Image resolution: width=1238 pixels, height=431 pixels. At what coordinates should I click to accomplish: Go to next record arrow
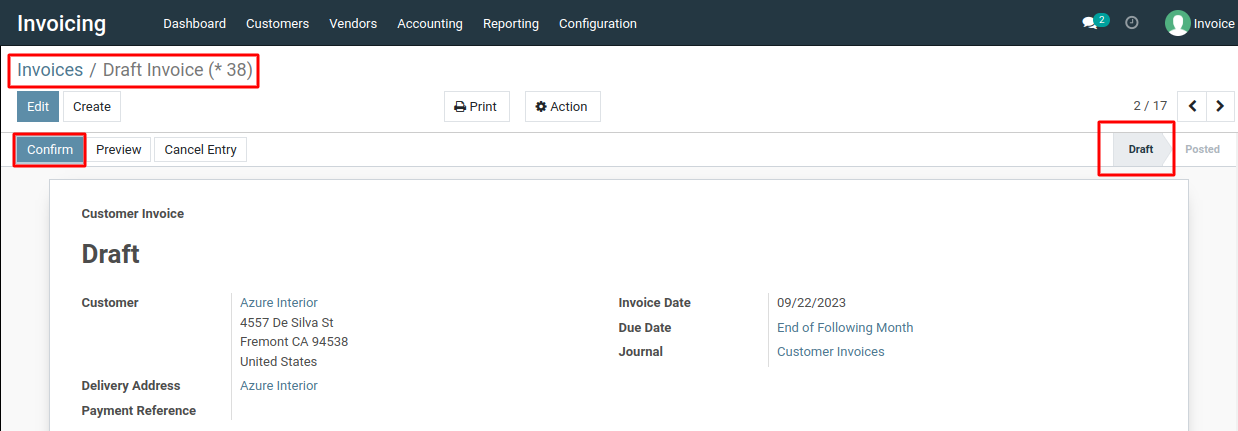1220,106
